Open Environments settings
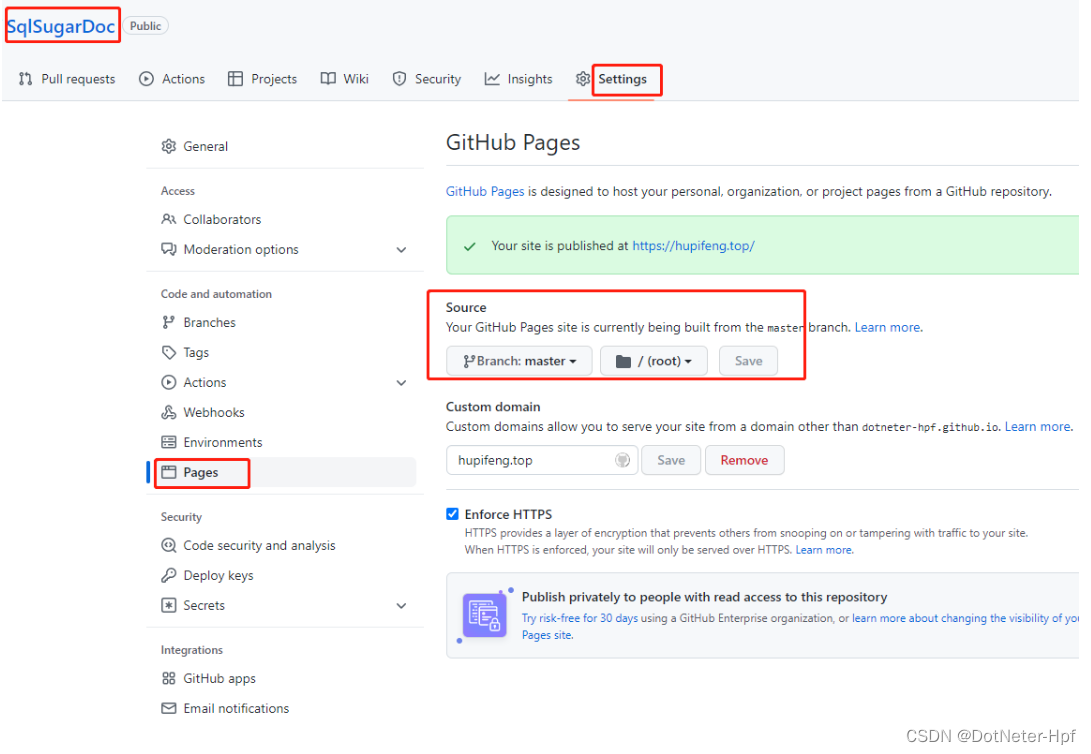Image resolution: width=1091 pixels, height=754 pixels. pos(223,442)
